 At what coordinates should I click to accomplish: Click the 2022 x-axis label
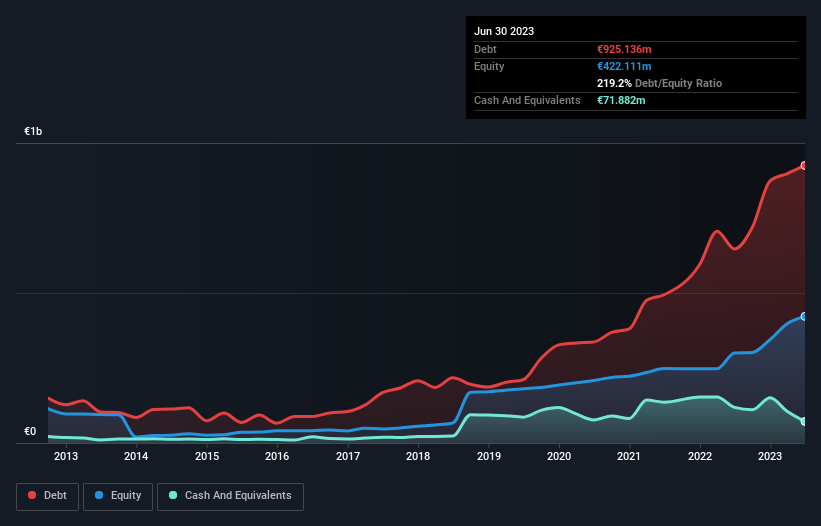tap(700, 456)
